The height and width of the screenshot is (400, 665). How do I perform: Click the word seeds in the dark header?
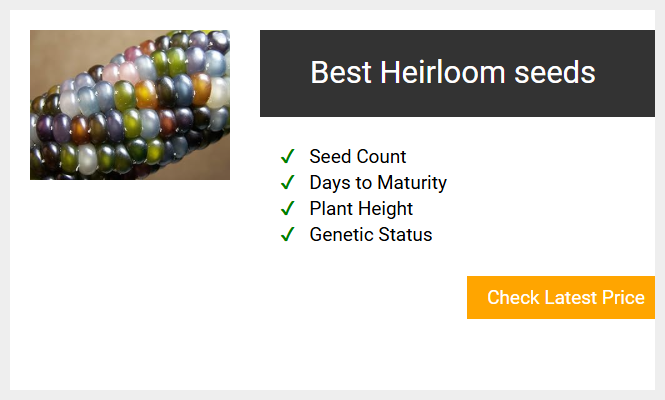coord(555,72)
